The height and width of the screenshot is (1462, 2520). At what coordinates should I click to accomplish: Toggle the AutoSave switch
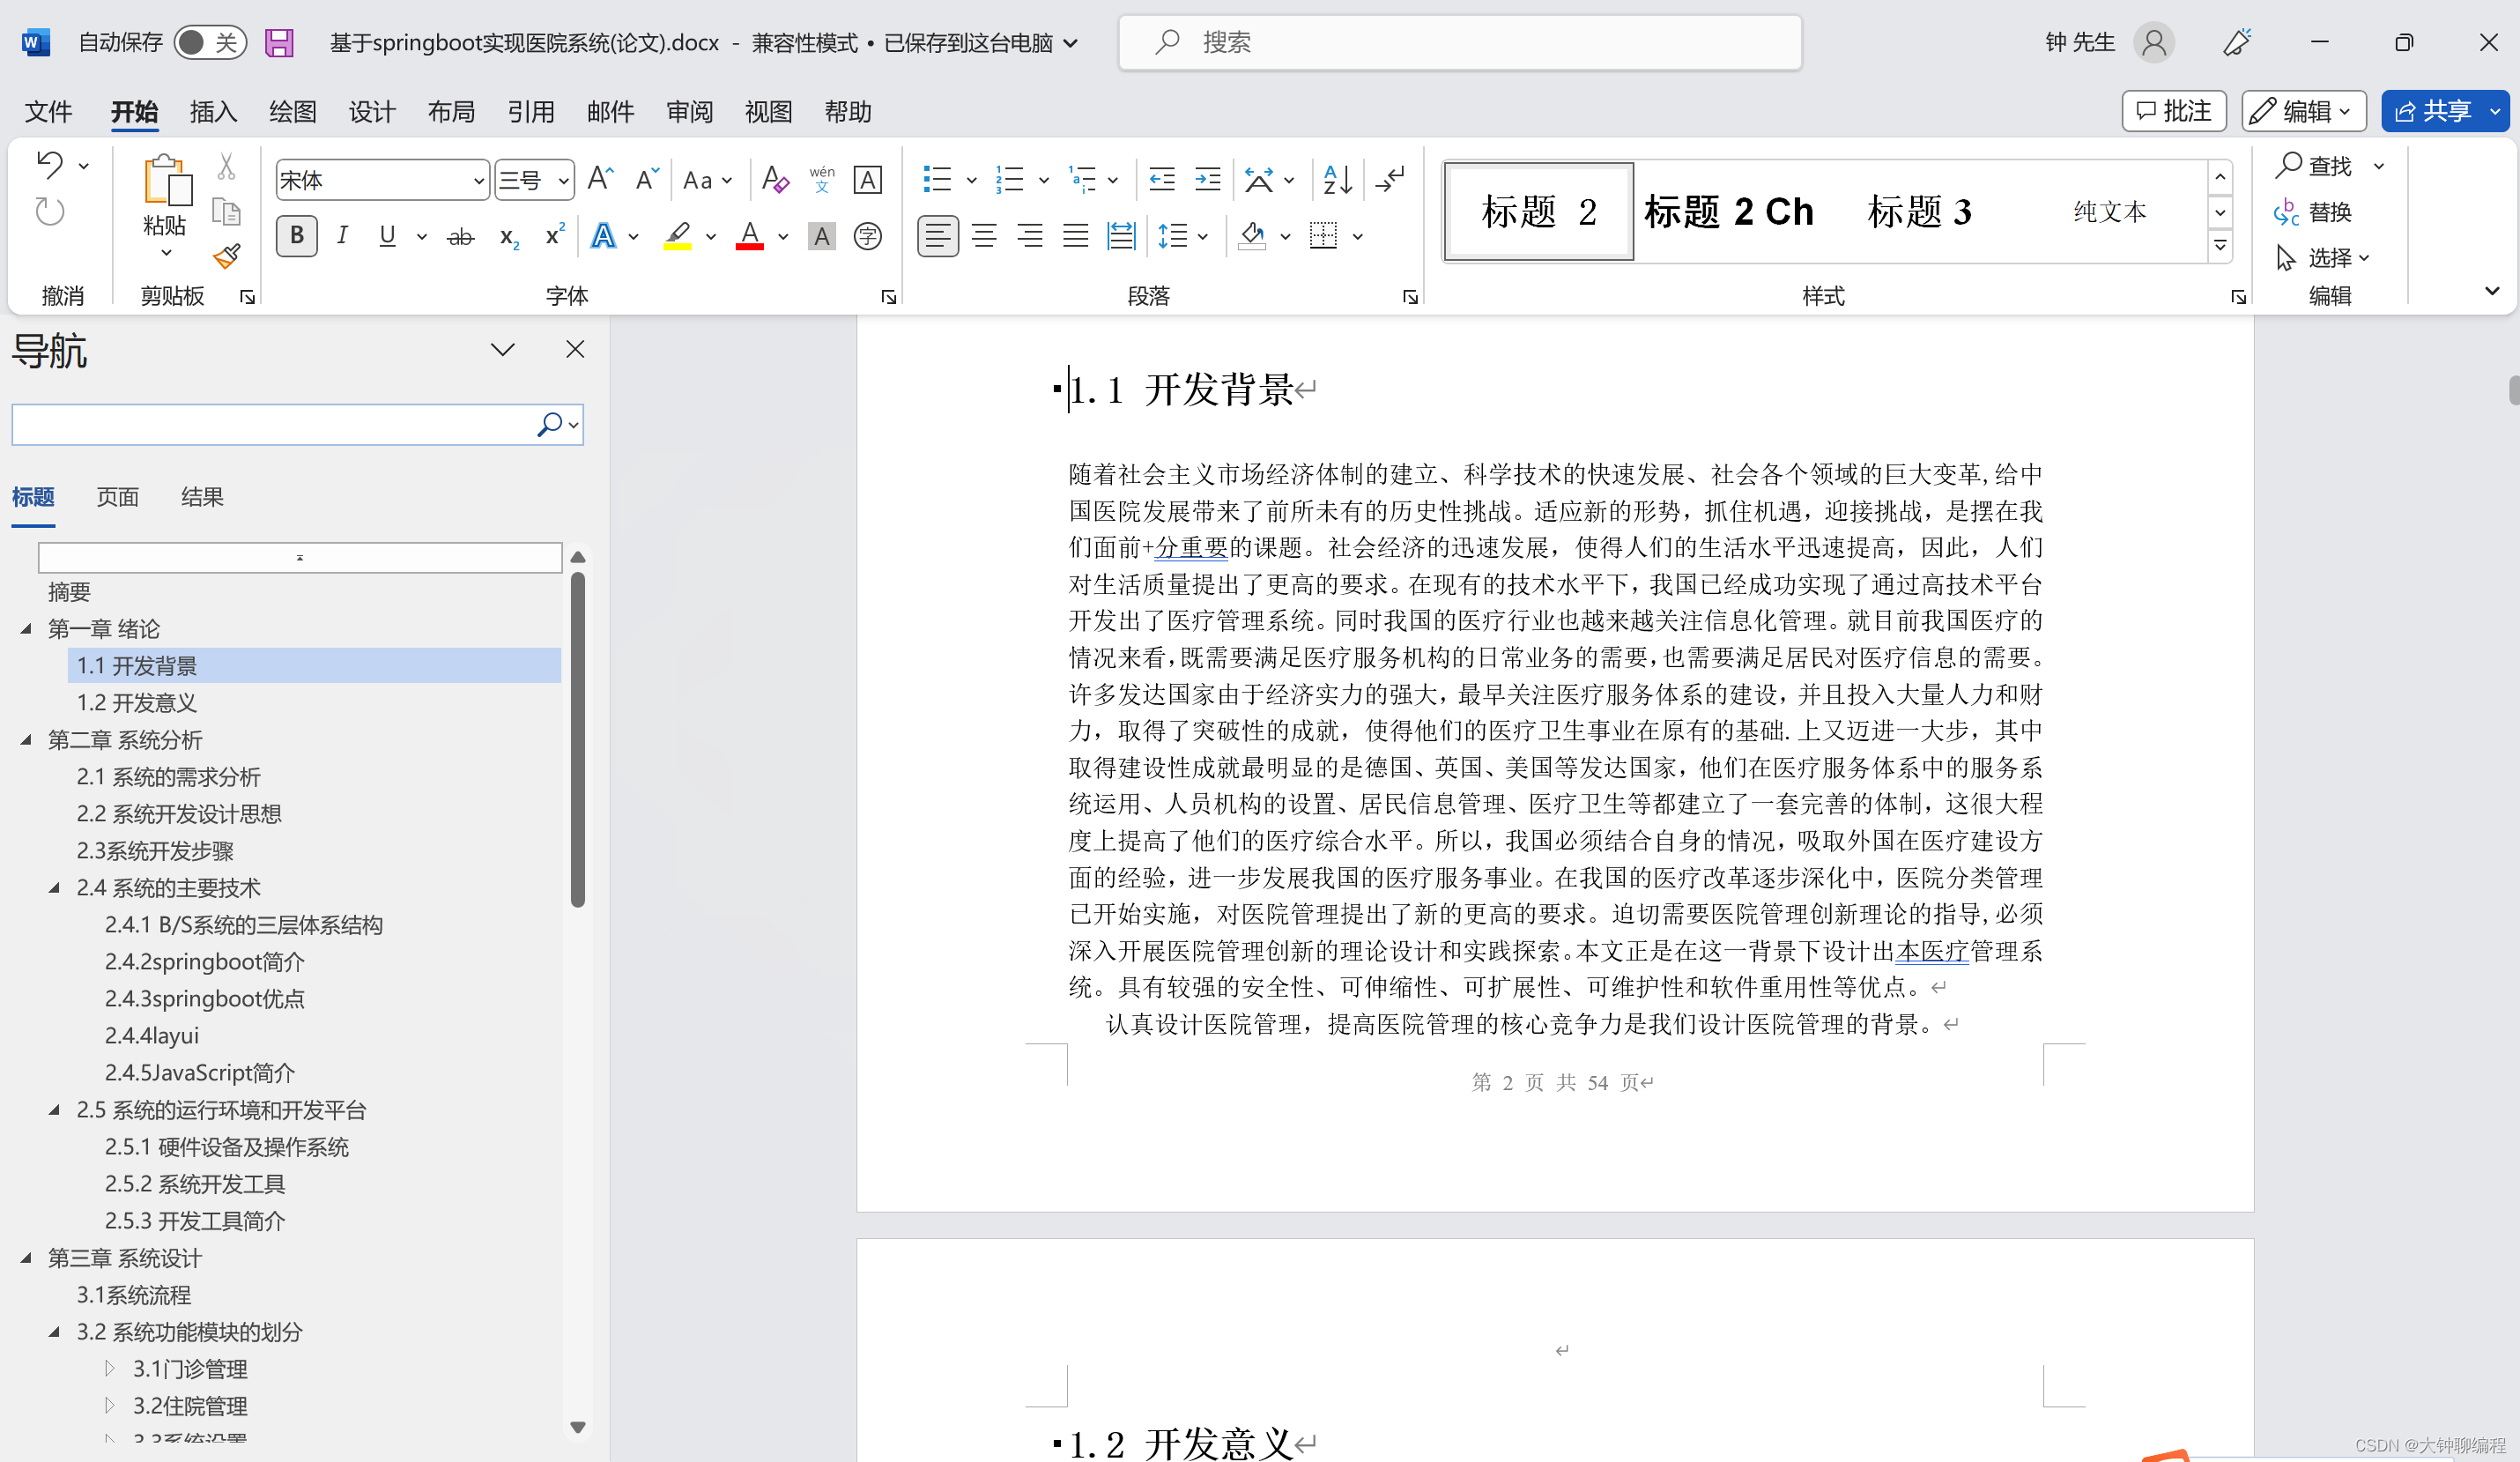pyautogui.click(x=209, y=42)
